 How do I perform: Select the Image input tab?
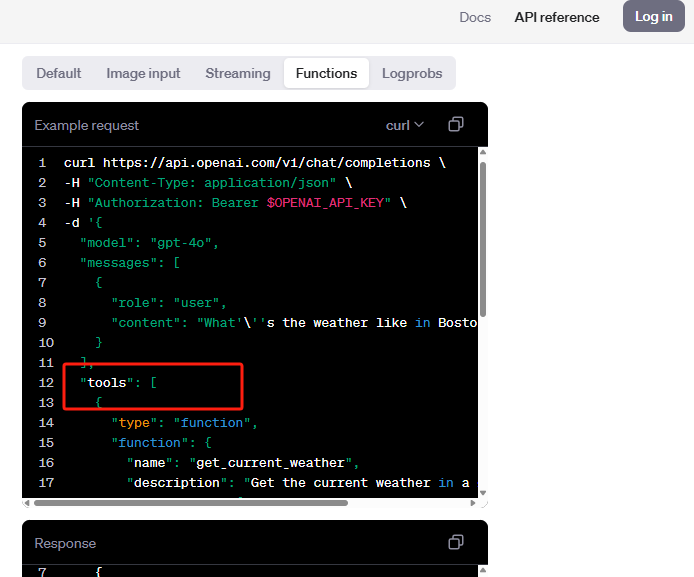pyautogui.click(x=143, y=73)
